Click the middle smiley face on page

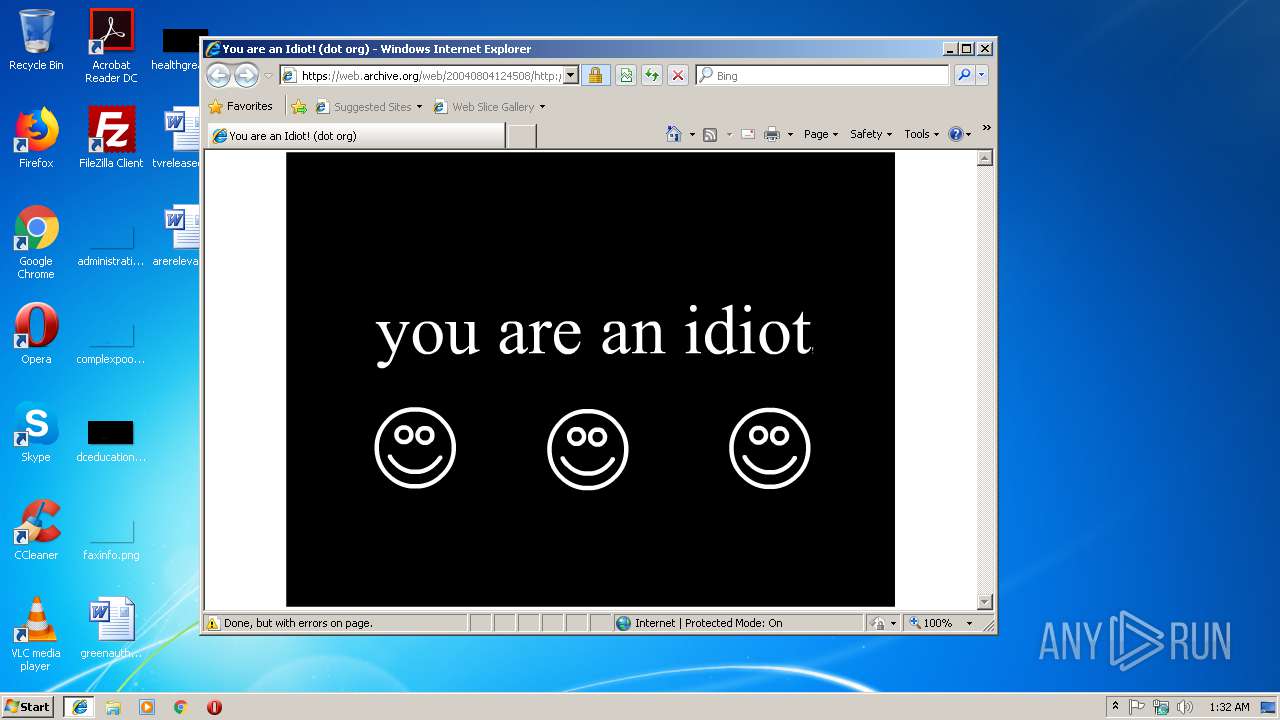coord(588,448)
